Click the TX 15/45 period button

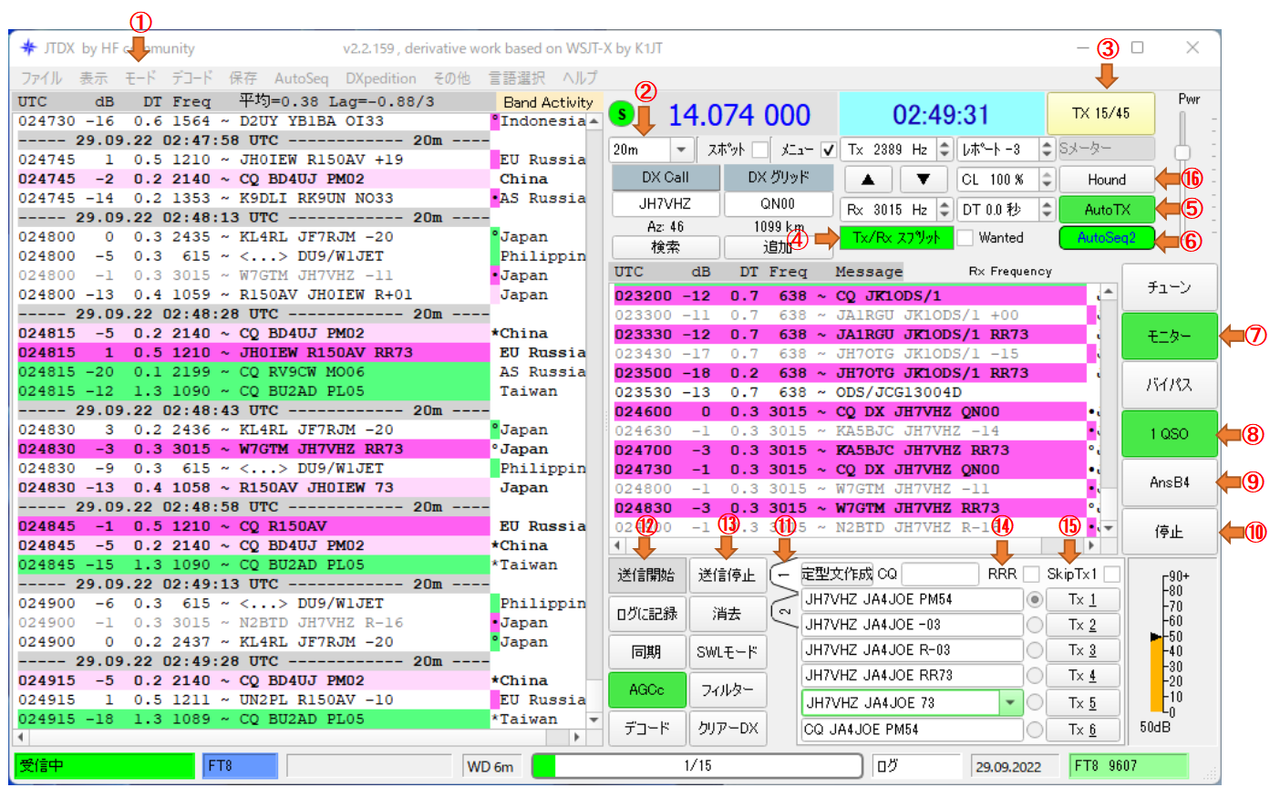pos(1100,114)
